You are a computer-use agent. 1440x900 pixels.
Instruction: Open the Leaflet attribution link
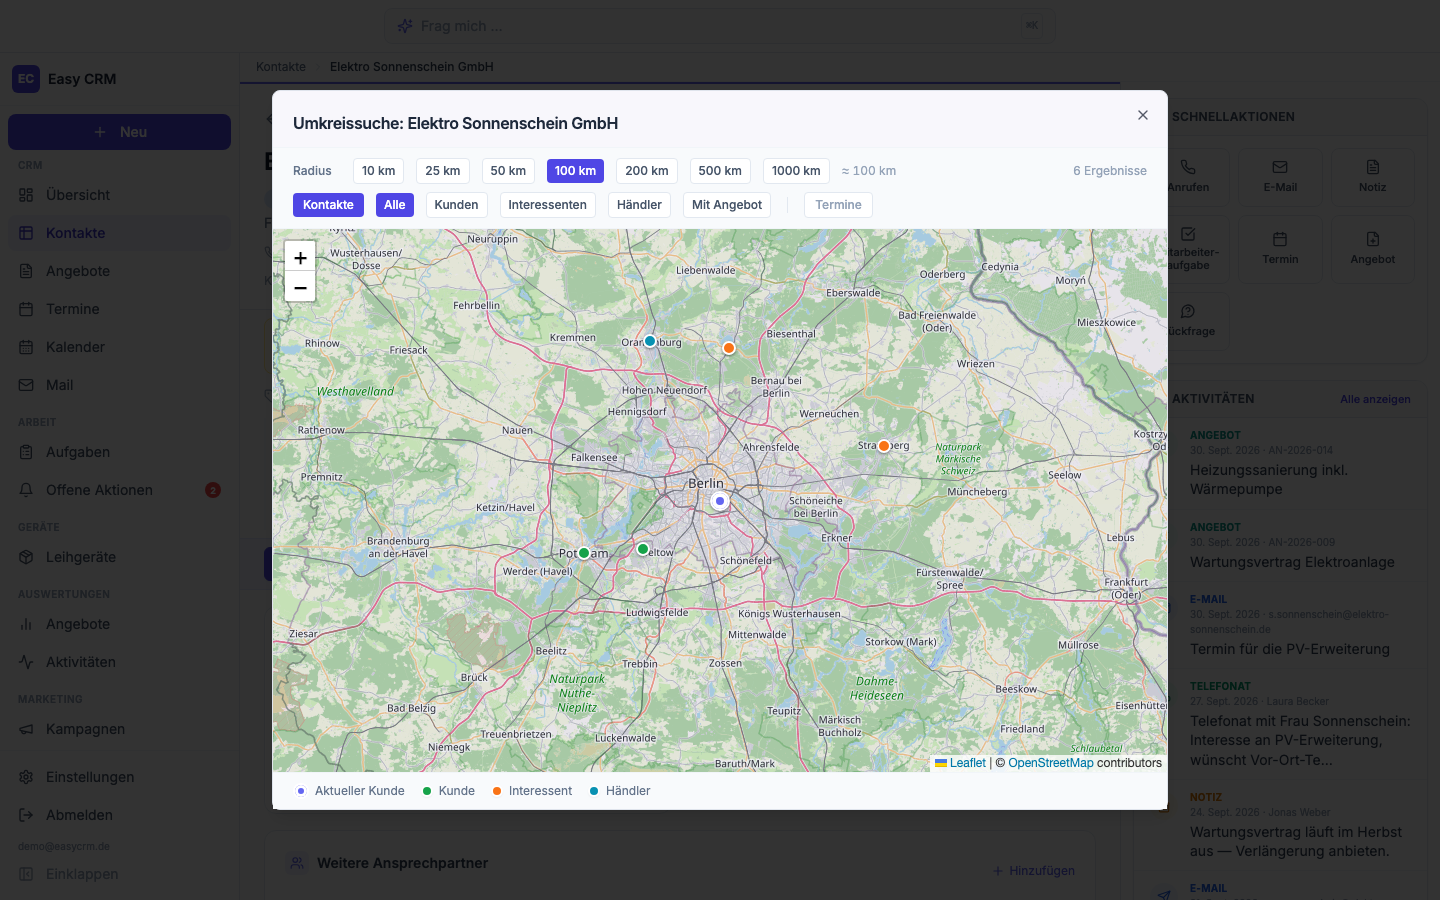(x=960, y=763)
